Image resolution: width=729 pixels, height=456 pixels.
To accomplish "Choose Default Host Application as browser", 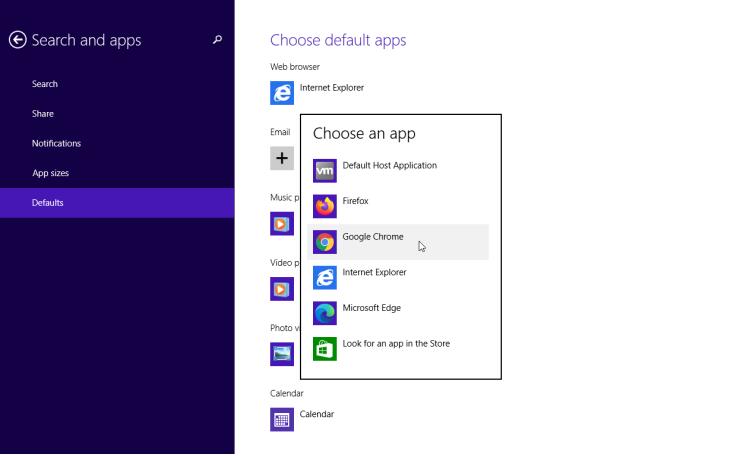I will (x=398, y=171).
